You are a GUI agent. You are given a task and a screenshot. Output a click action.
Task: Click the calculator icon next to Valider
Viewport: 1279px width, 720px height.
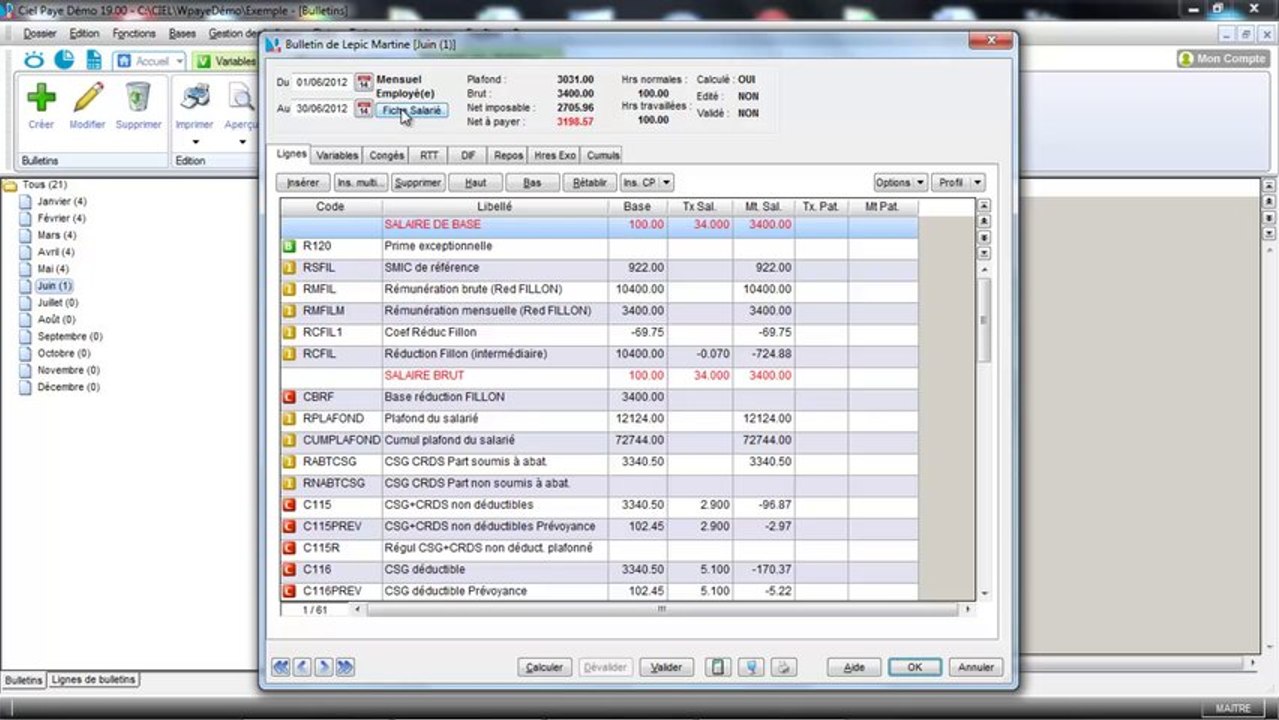coord(717,667)
